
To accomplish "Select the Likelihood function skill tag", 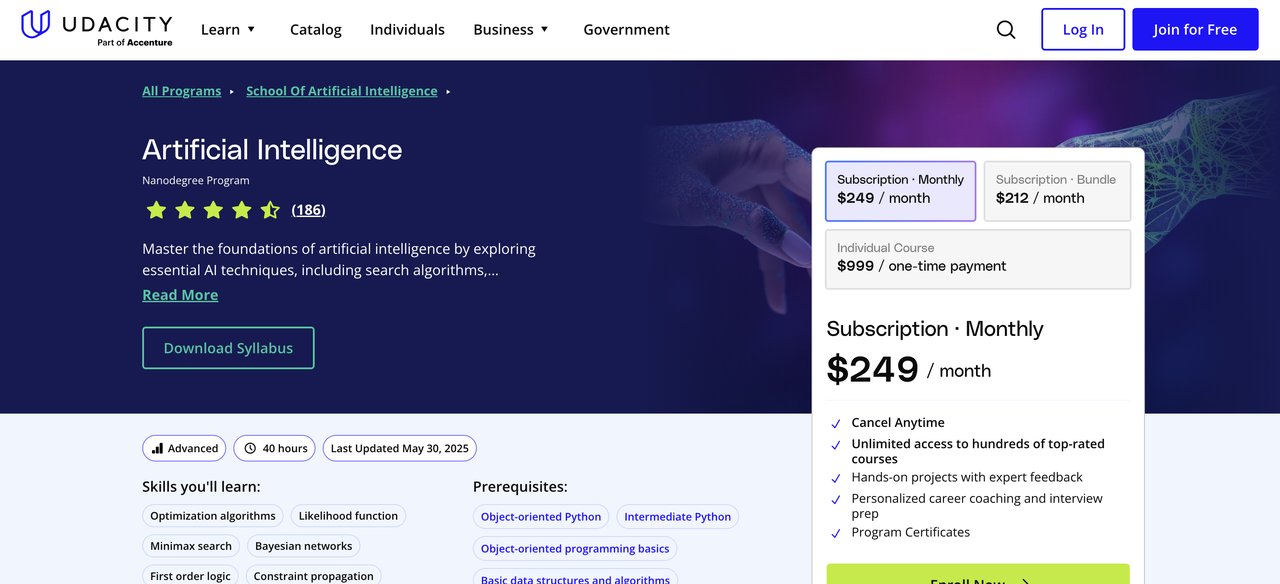I will click(x=348, y=516).
